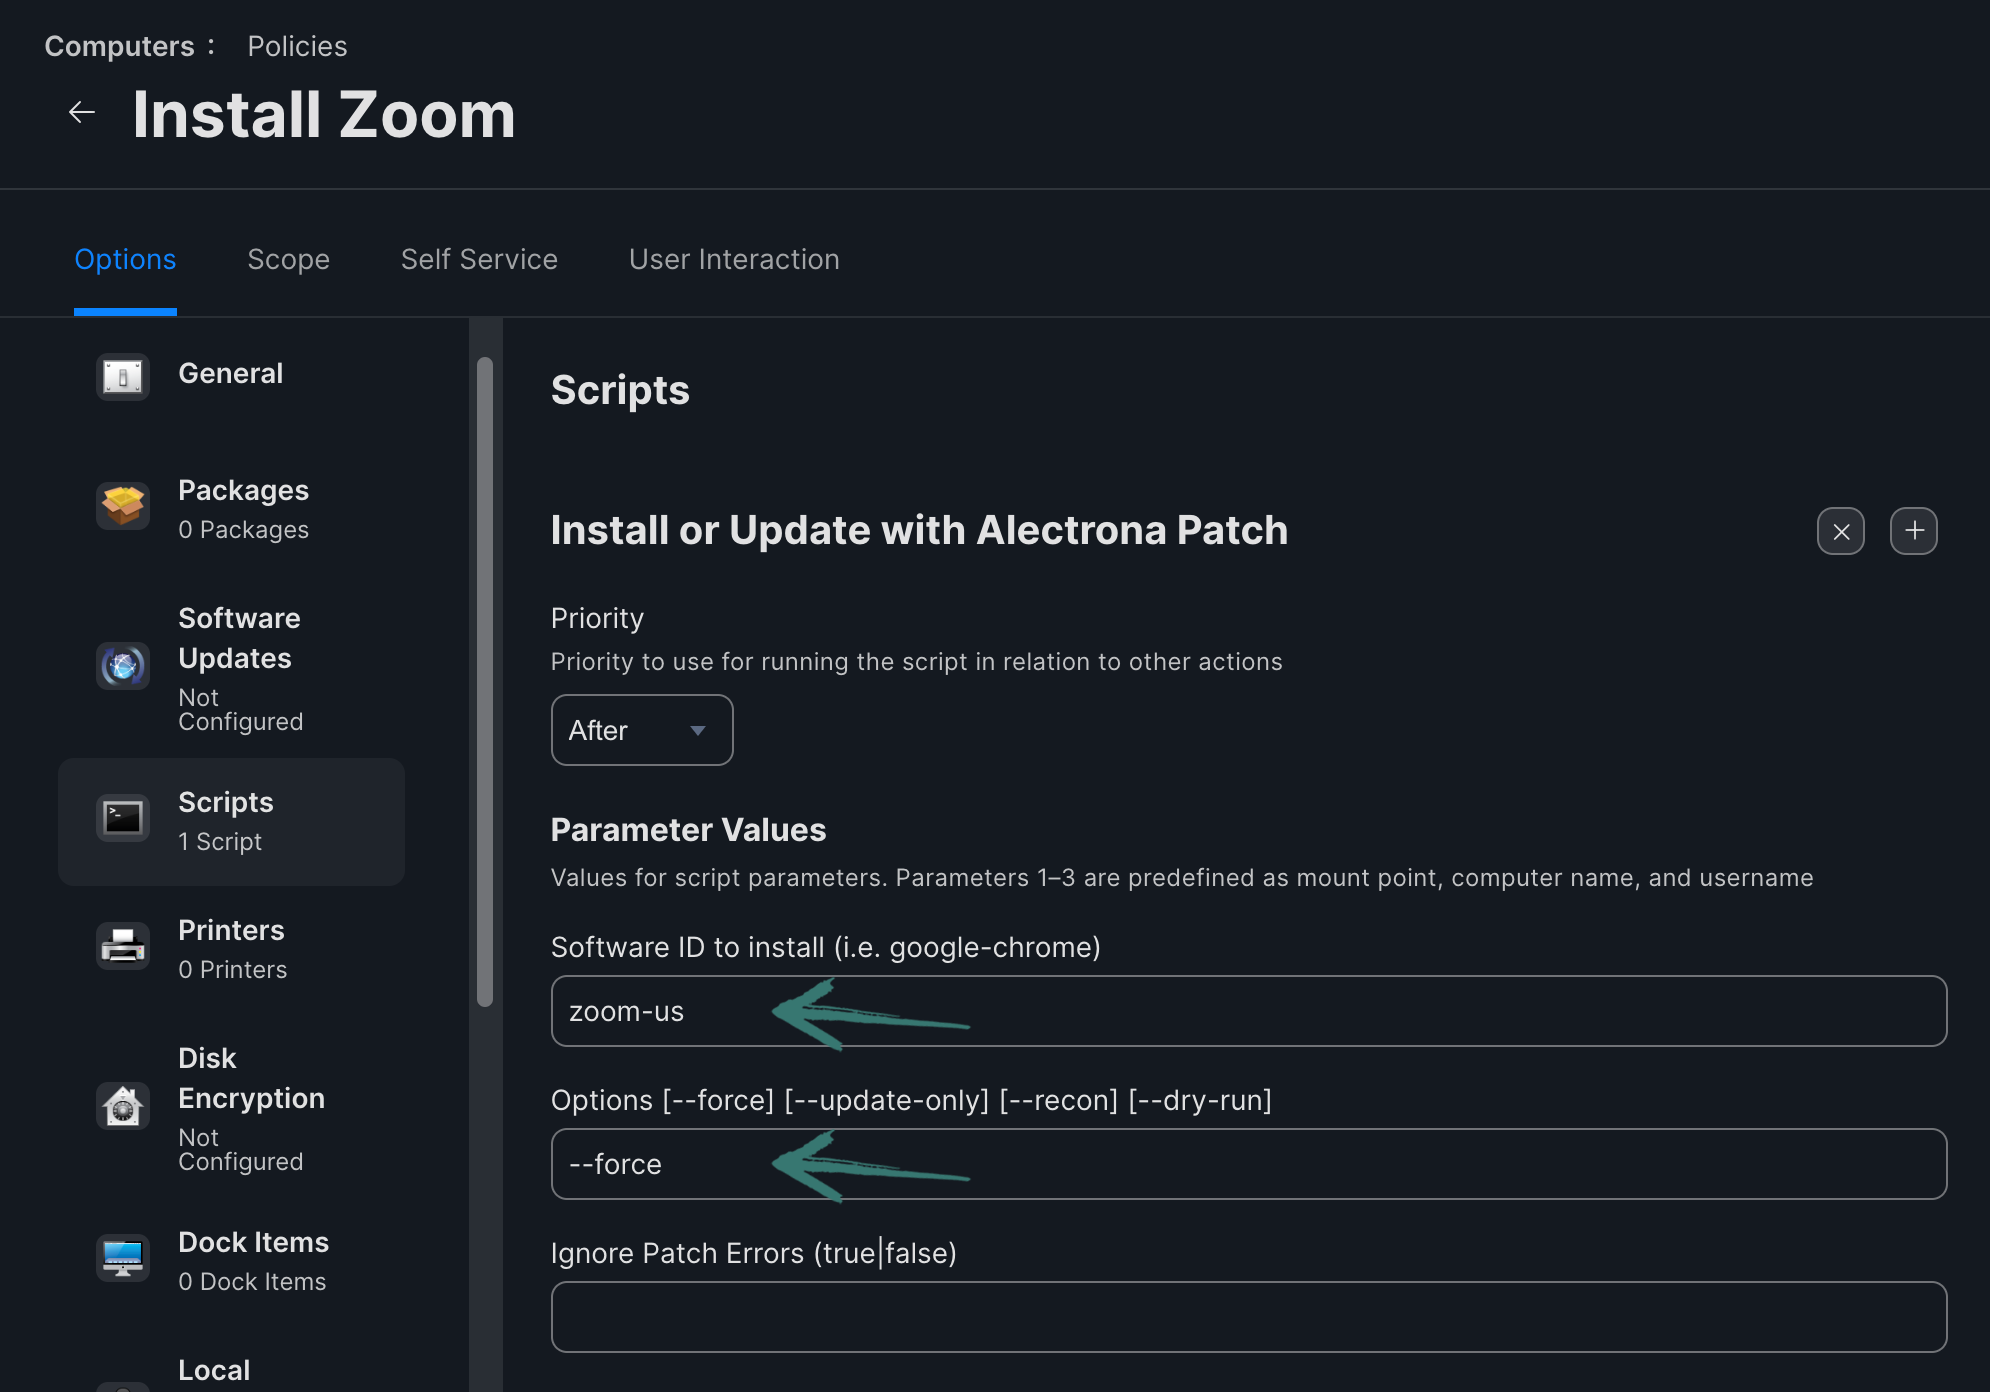The image size is (1990, 1392).
Task: Select the Packages box icon
Action: (x=123, y=506)
